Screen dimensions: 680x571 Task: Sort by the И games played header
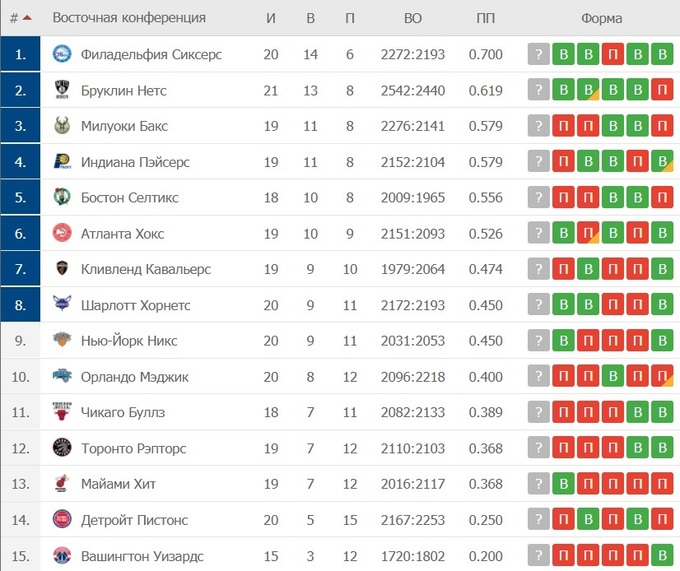[271, 18]
